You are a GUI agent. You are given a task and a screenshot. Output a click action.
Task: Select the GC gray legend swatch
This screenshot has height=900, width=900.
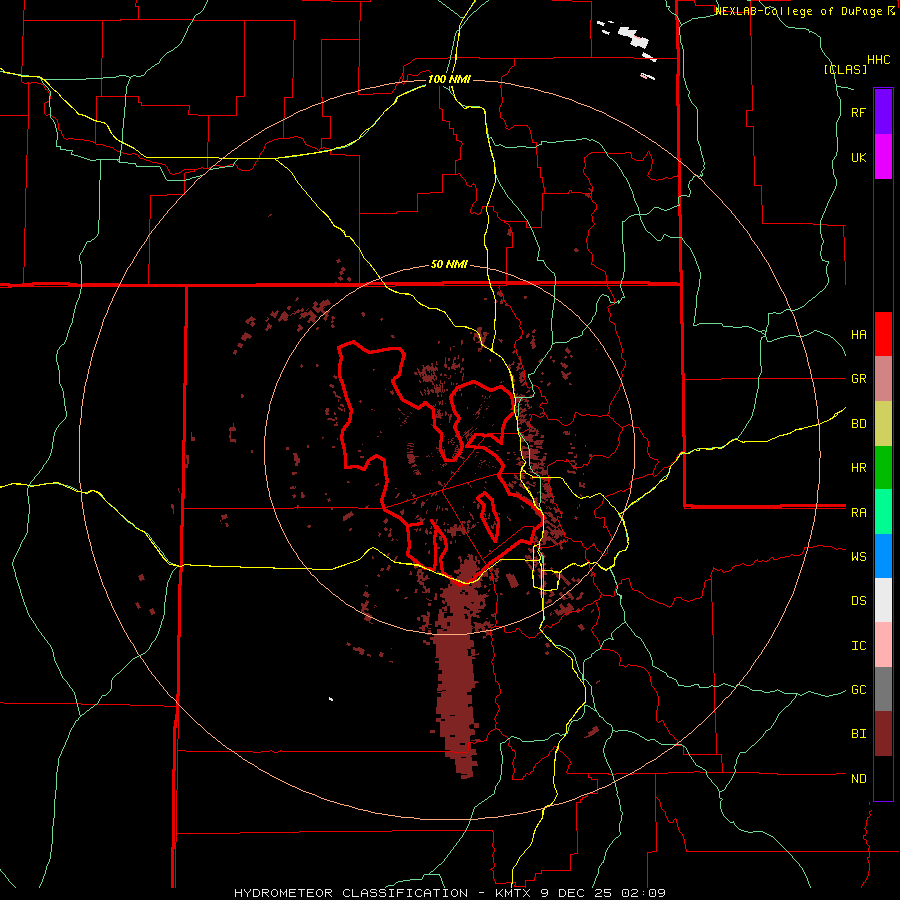tap(883, 689)
